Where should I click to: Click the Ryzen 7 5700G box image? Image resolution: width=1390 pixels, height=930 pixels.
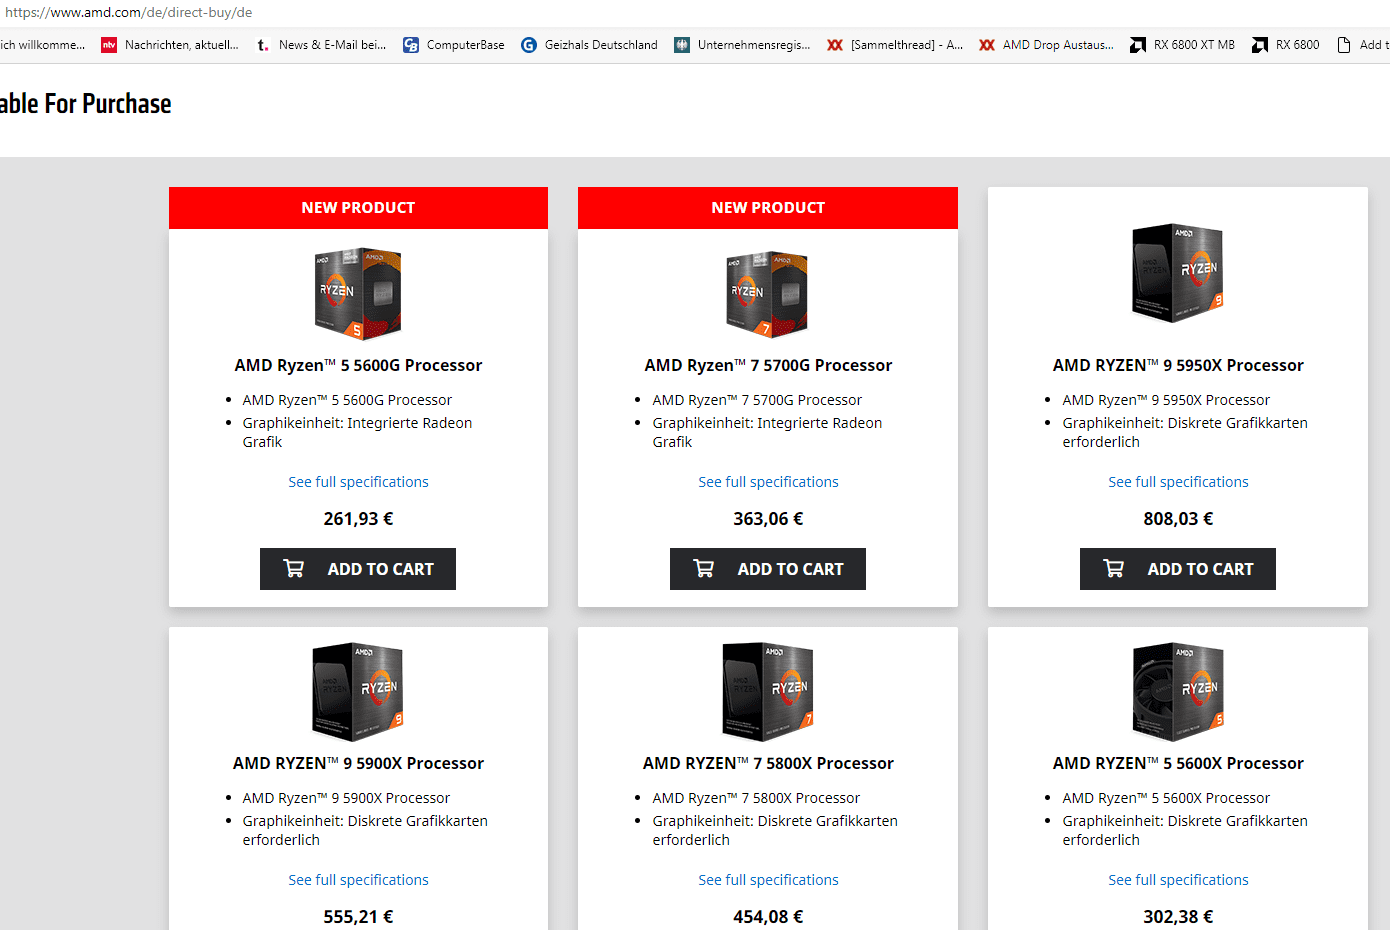pos(767,294)
